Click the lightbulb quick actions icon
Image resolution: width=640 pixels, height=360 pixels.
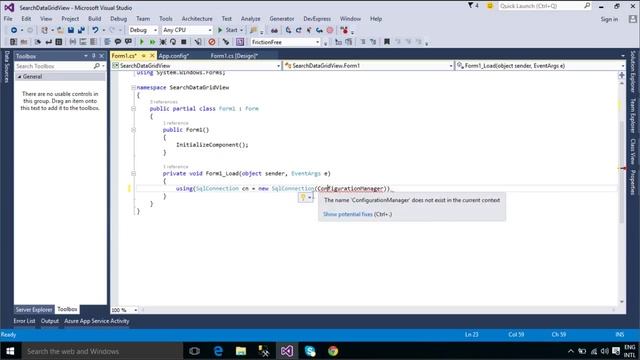pos(303,197)
